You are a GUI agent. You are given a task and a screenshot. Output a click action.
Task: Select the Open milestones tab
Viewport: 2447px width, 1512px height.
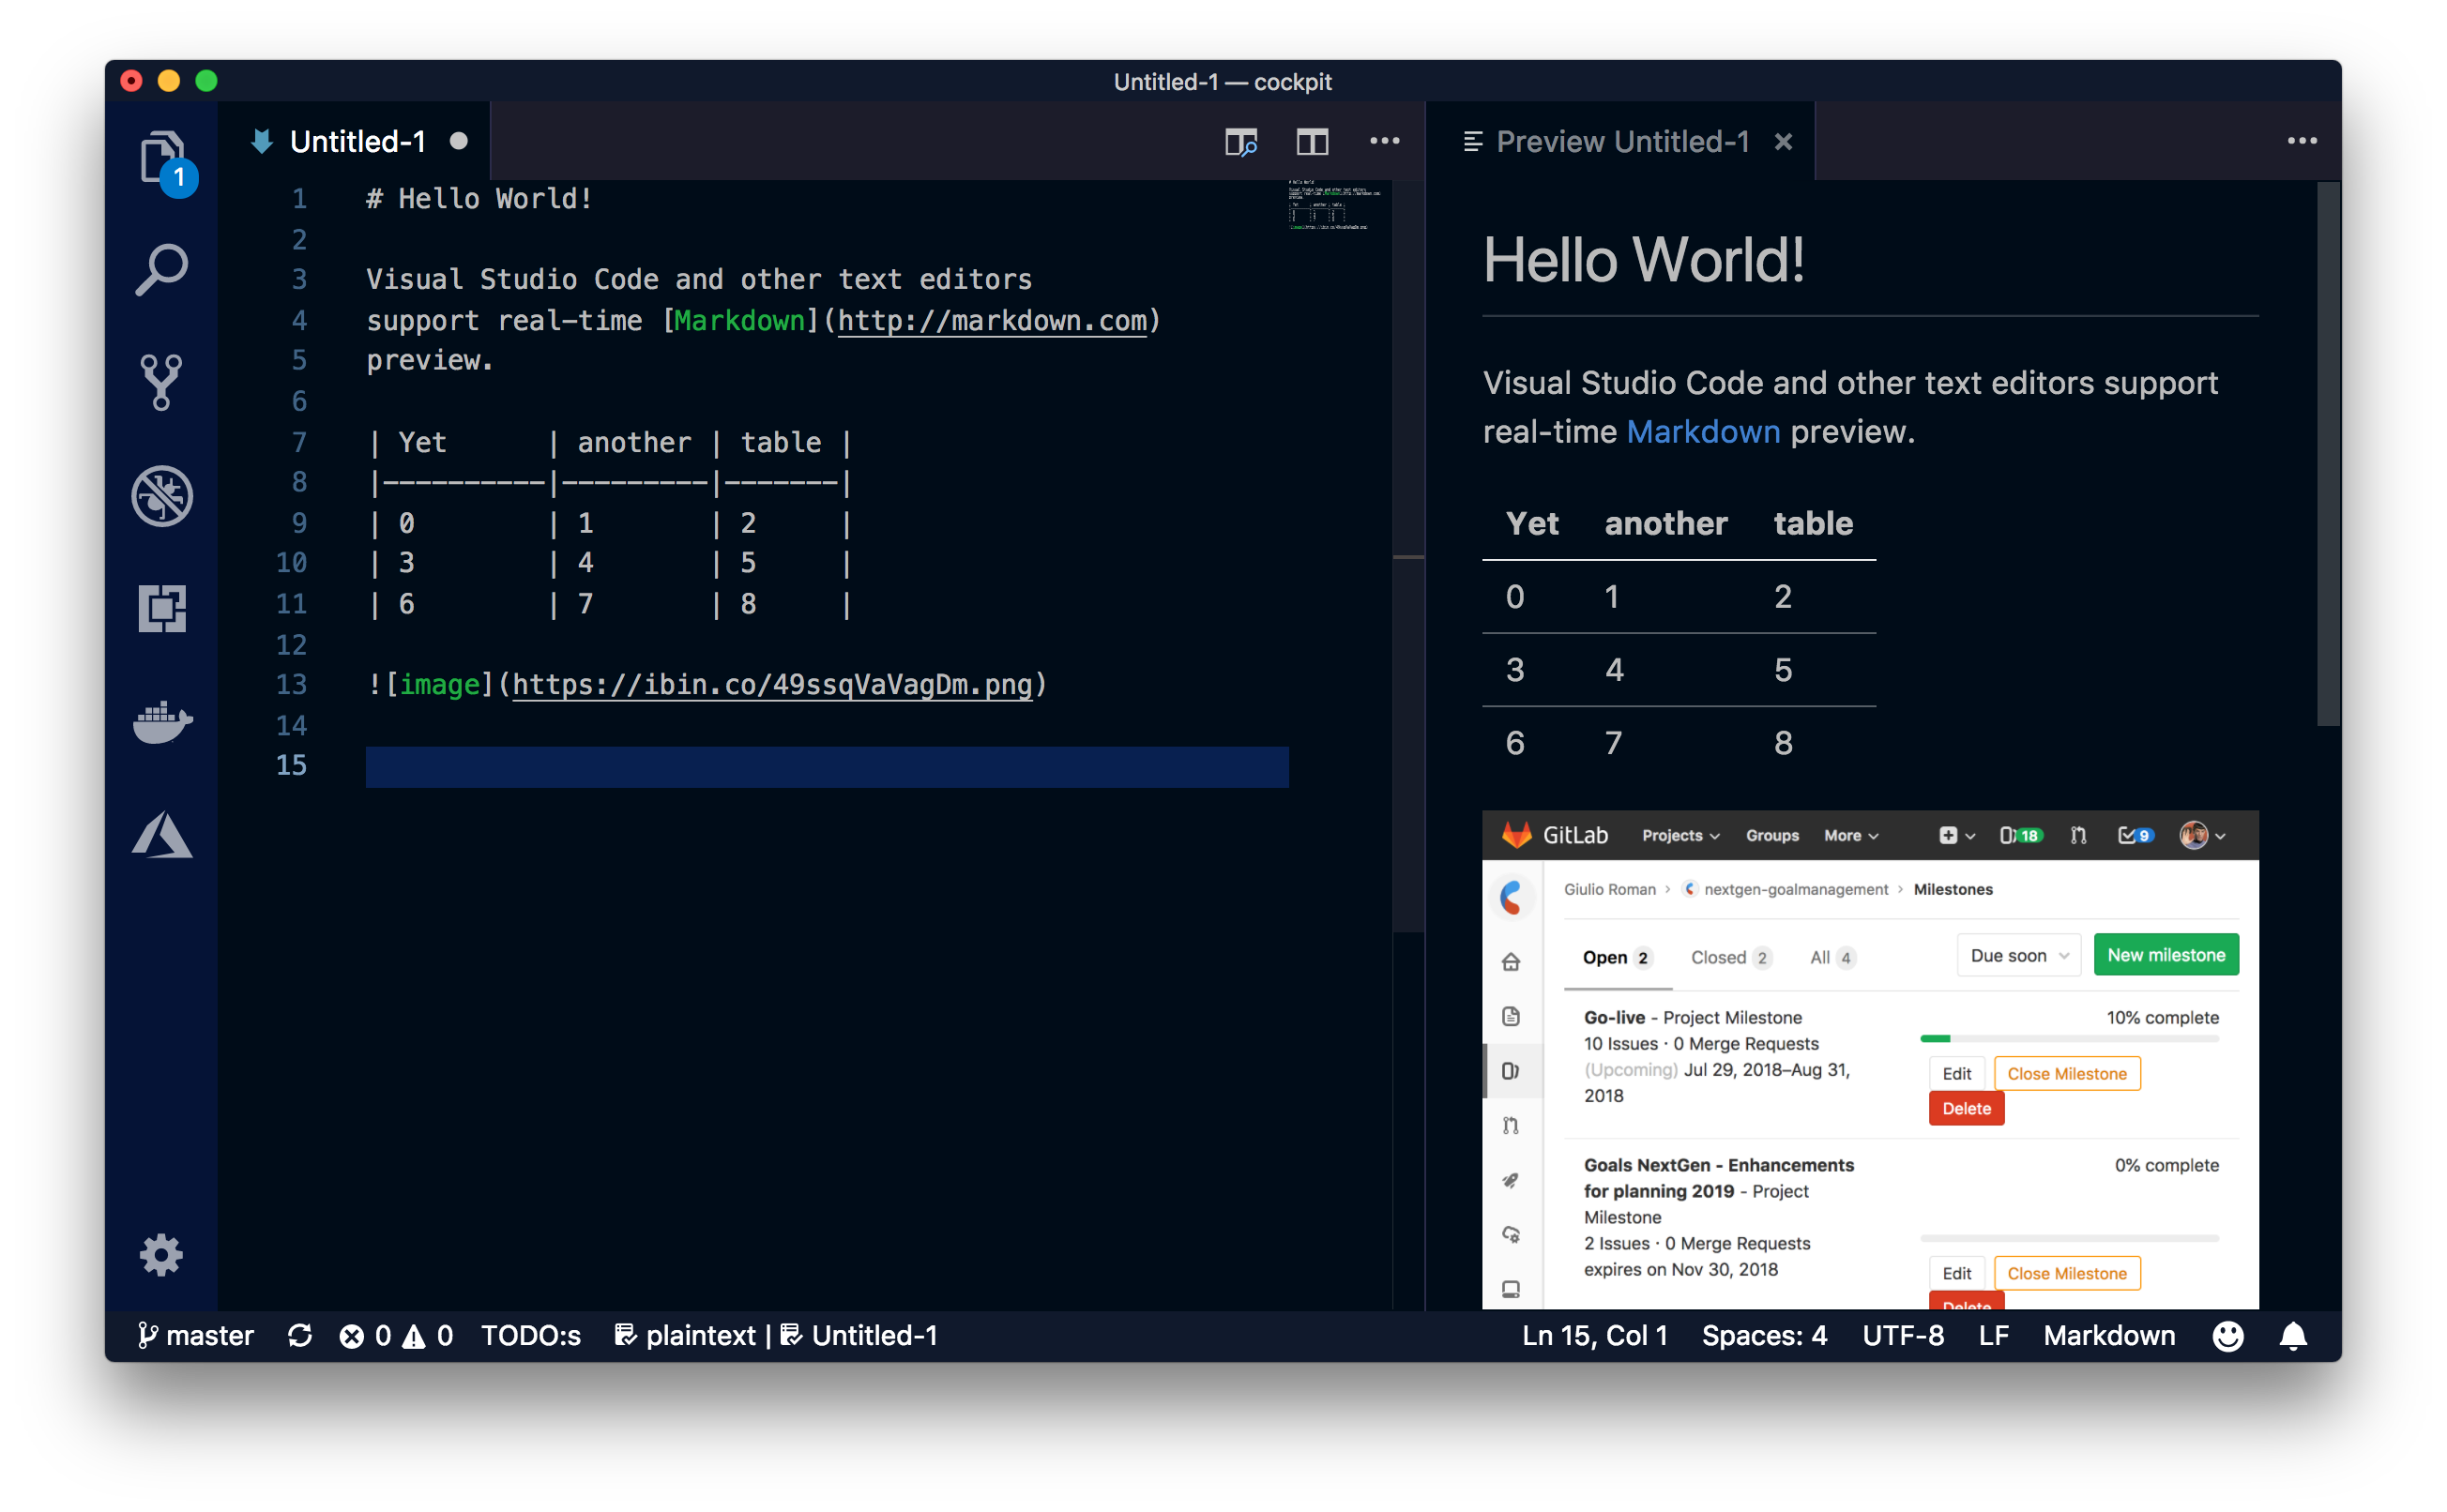[1616, 957]
